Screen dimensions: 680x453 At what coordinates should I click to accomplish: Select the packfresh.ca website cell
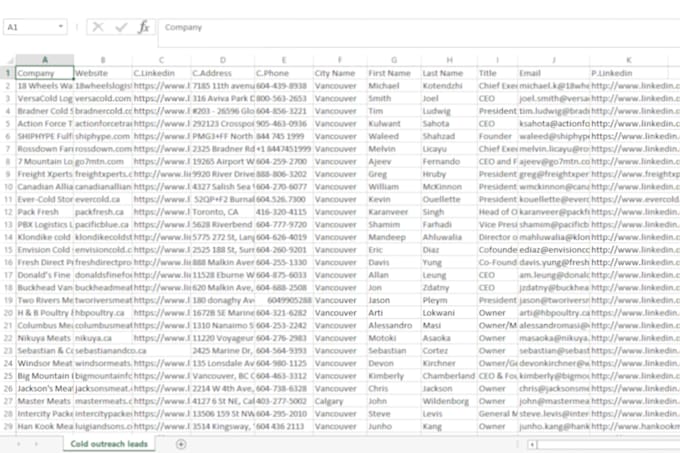[x=103, y=212]
